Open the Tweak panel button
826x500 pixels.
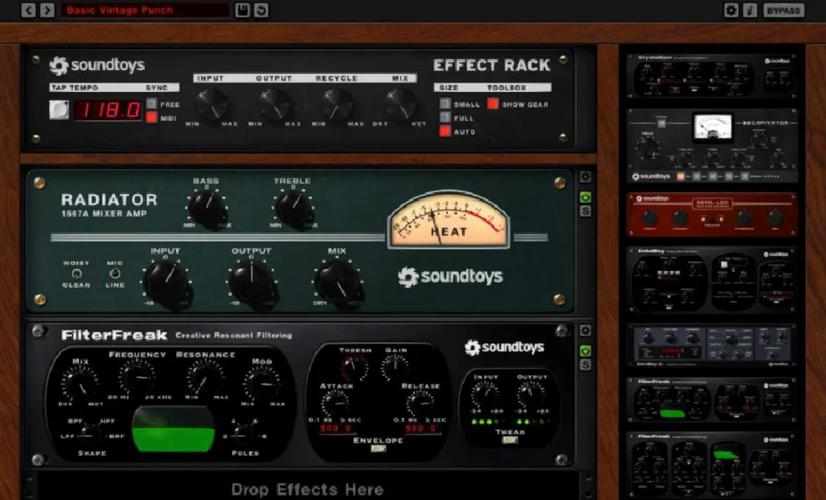pyautogui.click(x=509, y=439)
